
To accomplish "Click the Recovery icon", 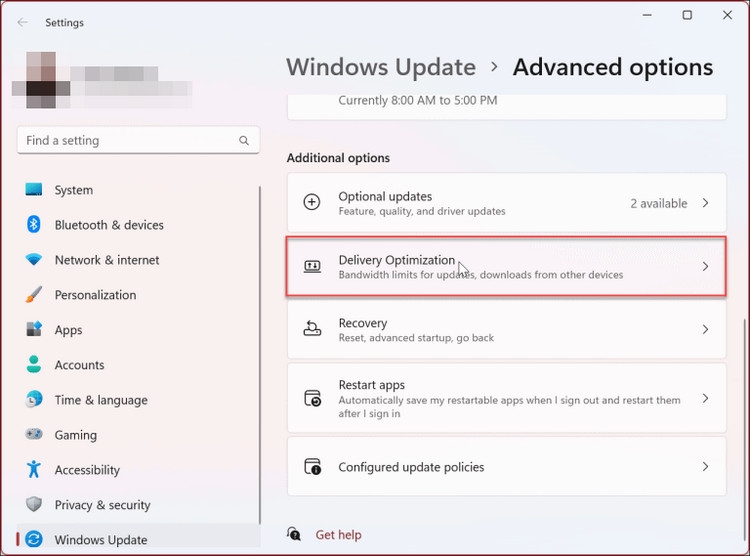I will point(312,329).
